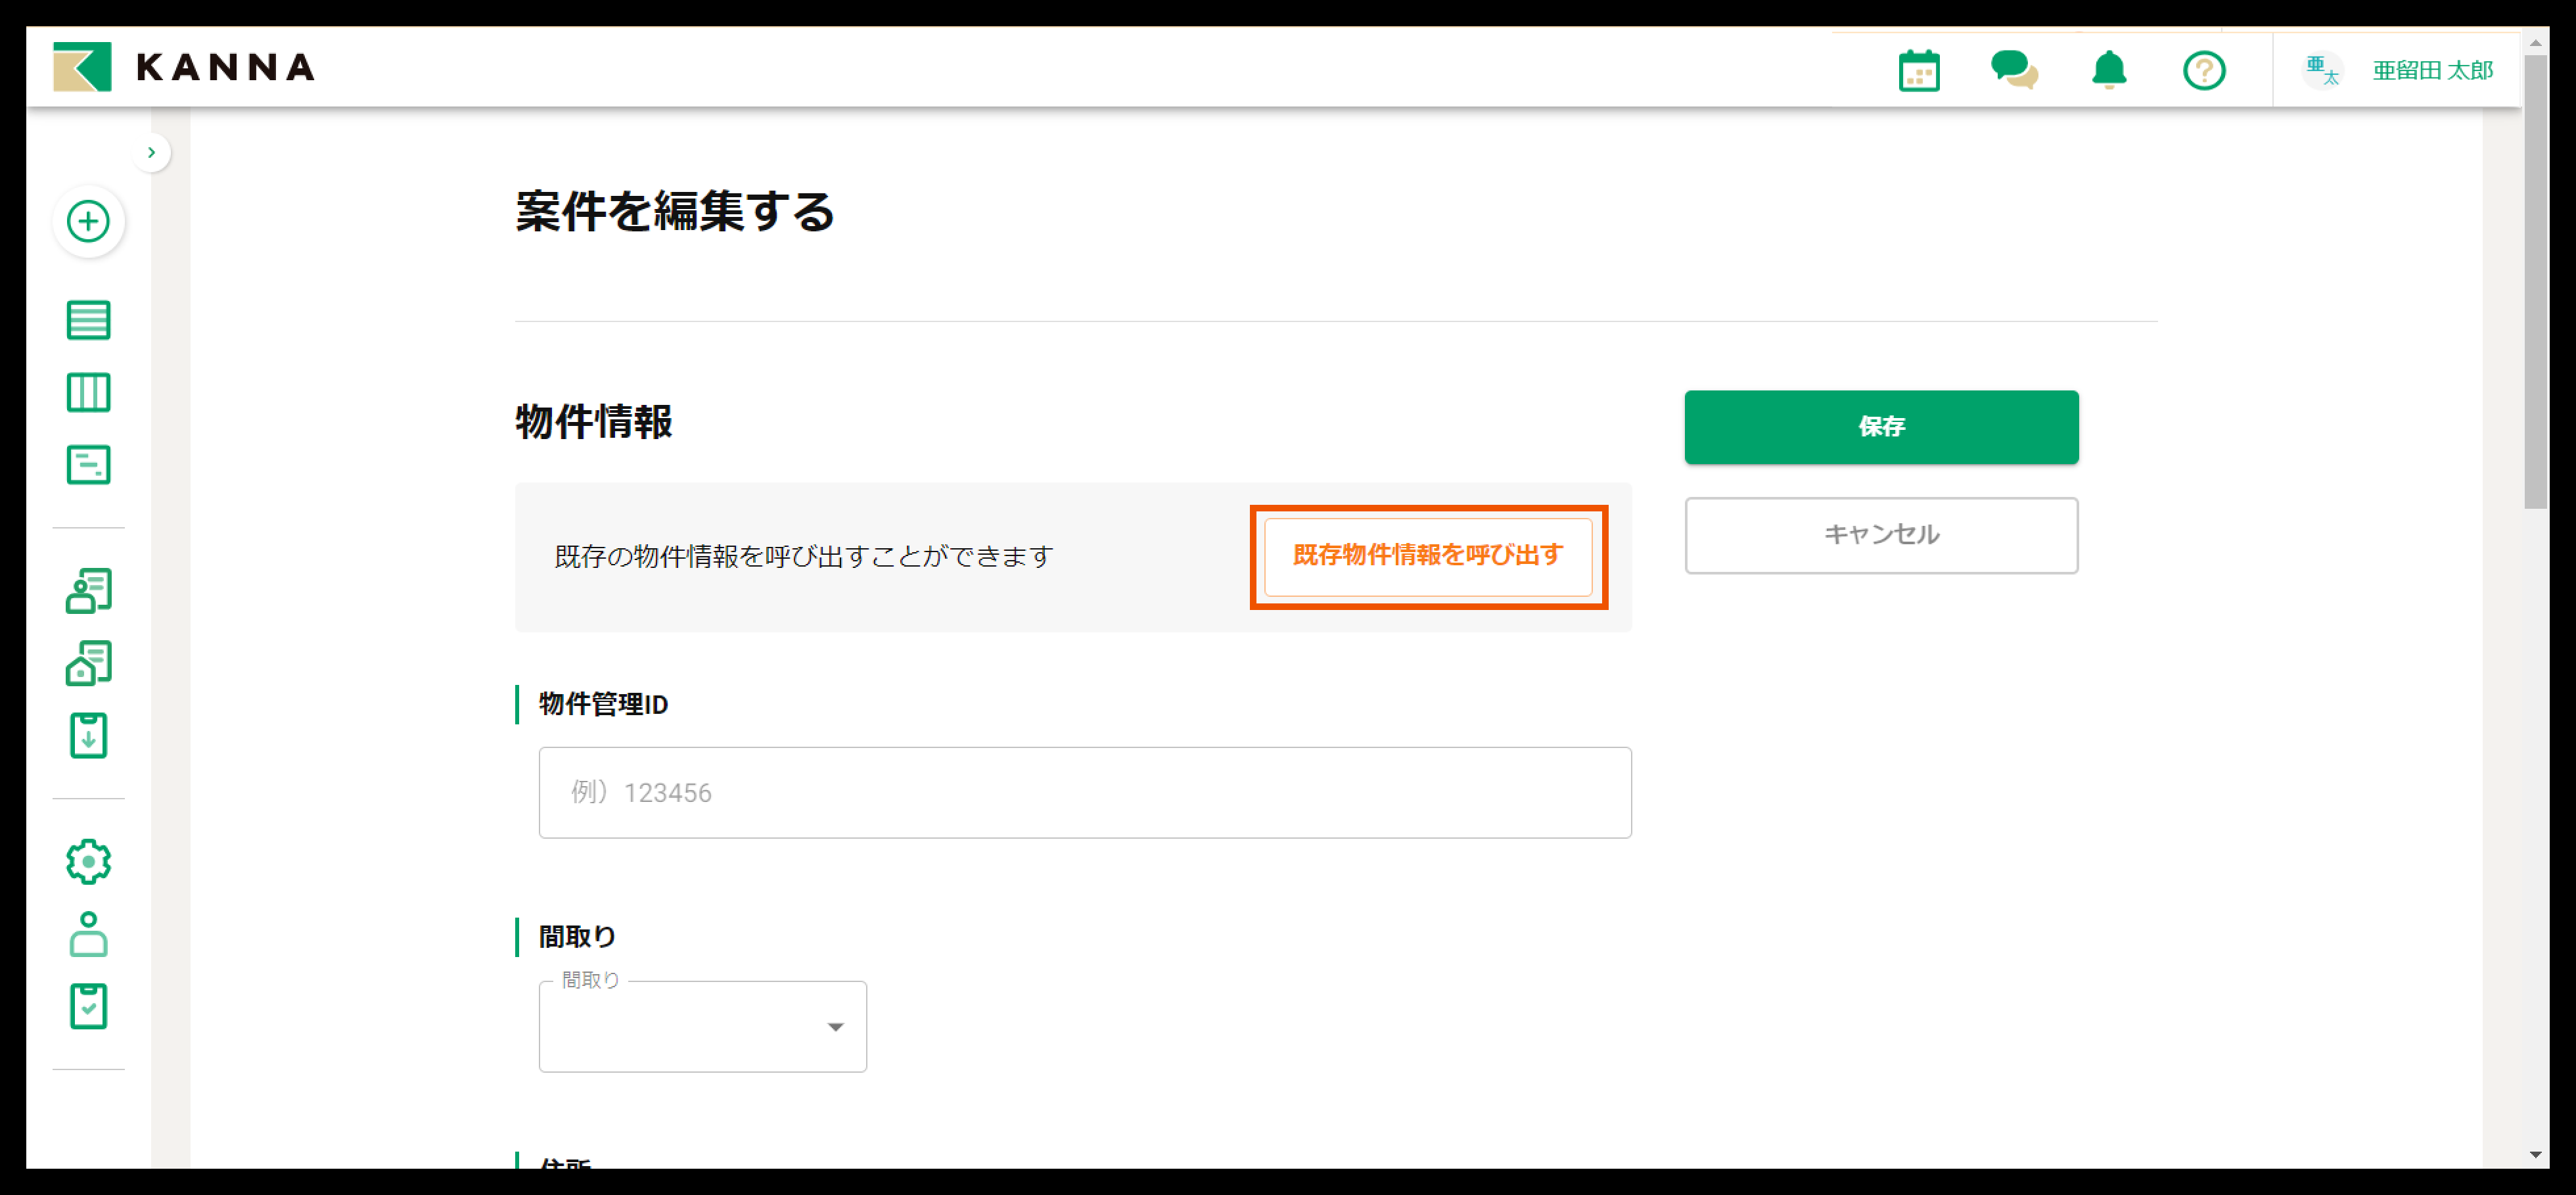Open the settings gear icon in sidebar
2576x1195 pixels.
pos(88,861)
